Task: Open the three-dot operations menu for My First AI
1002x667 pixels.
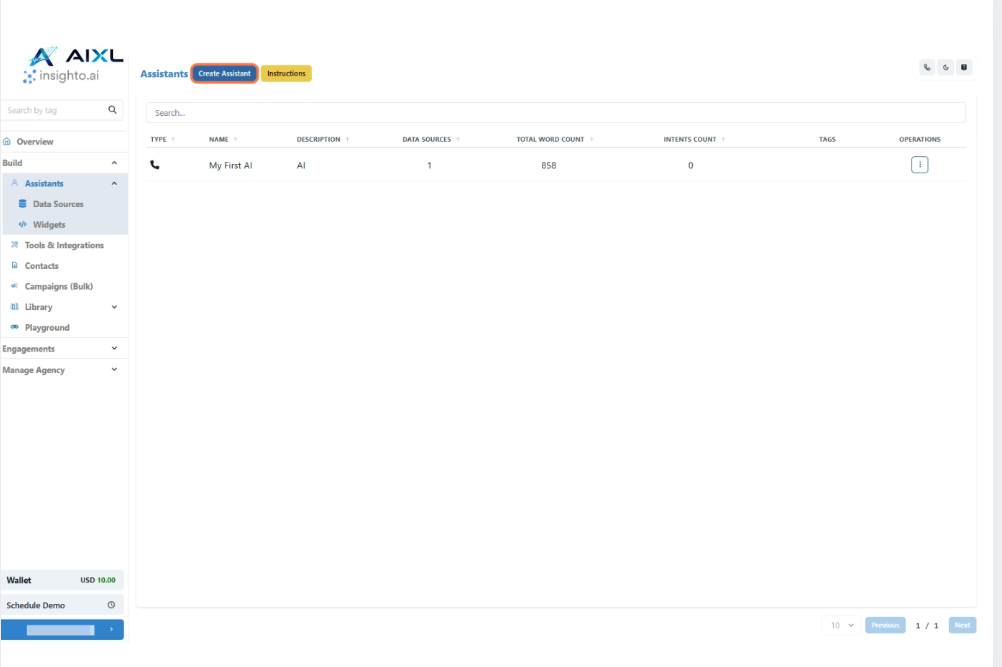Action: [x=919, y=165]
